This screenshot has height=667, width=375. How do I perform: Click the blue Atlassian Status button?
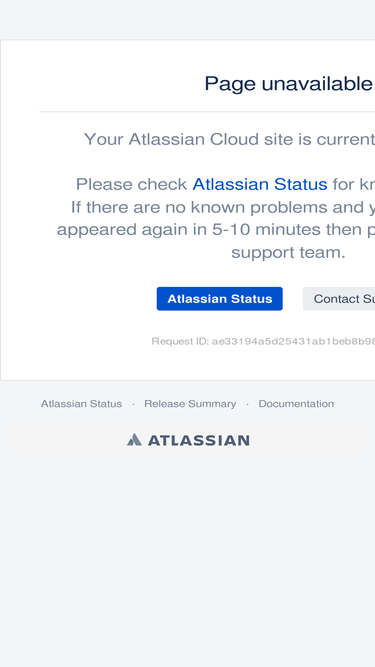point(219,299)
